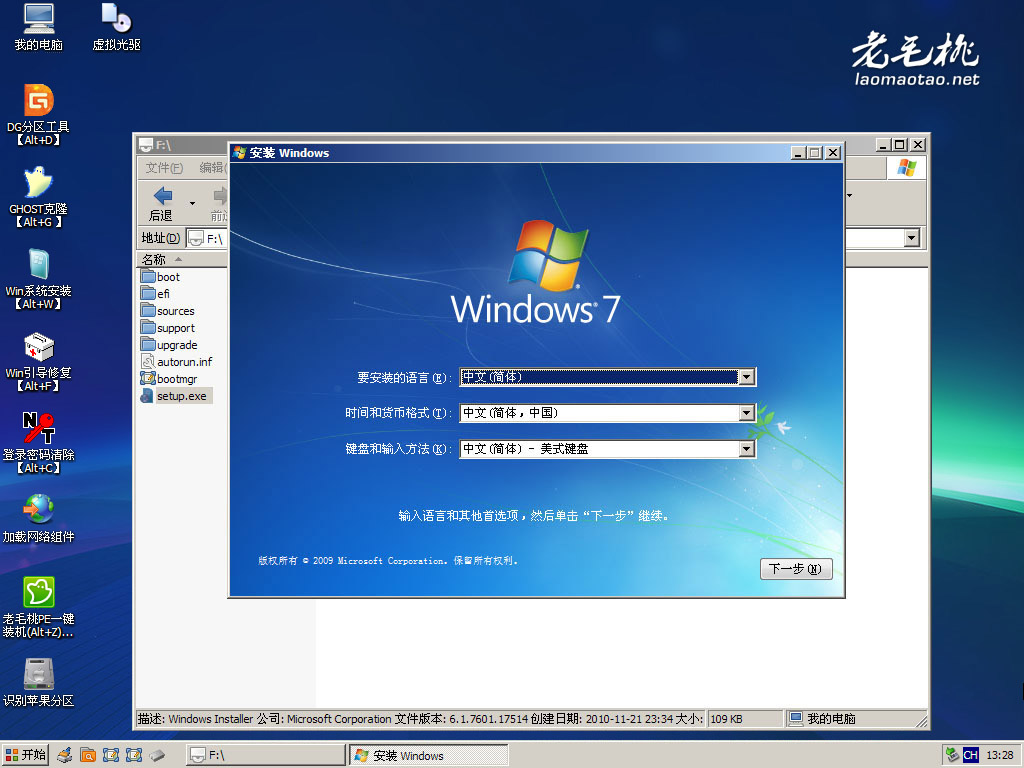This screenshot has width=1024, height=768.
Task: Open the 时间和货币格式 dropdown
Action: [746, 413]
